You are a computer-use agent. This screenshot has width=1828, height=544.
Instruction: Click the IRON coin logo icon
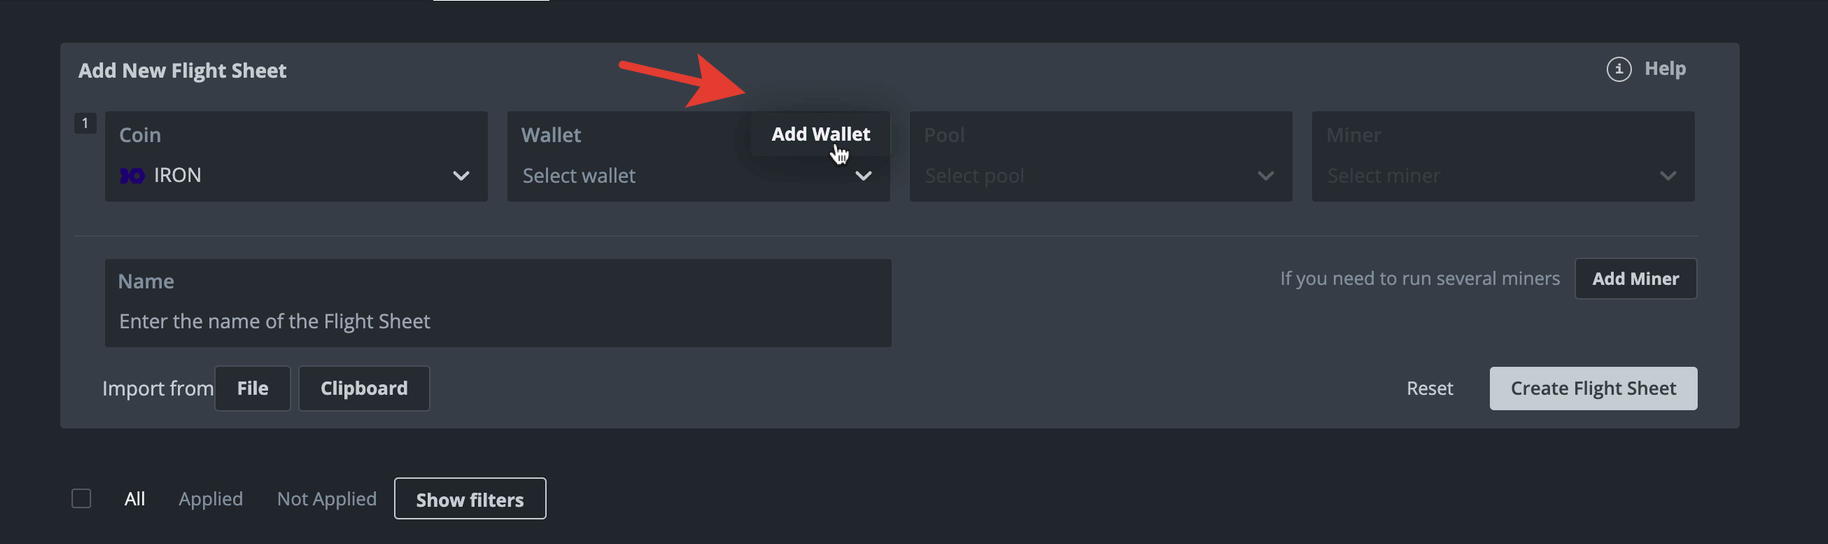(132, 176)
